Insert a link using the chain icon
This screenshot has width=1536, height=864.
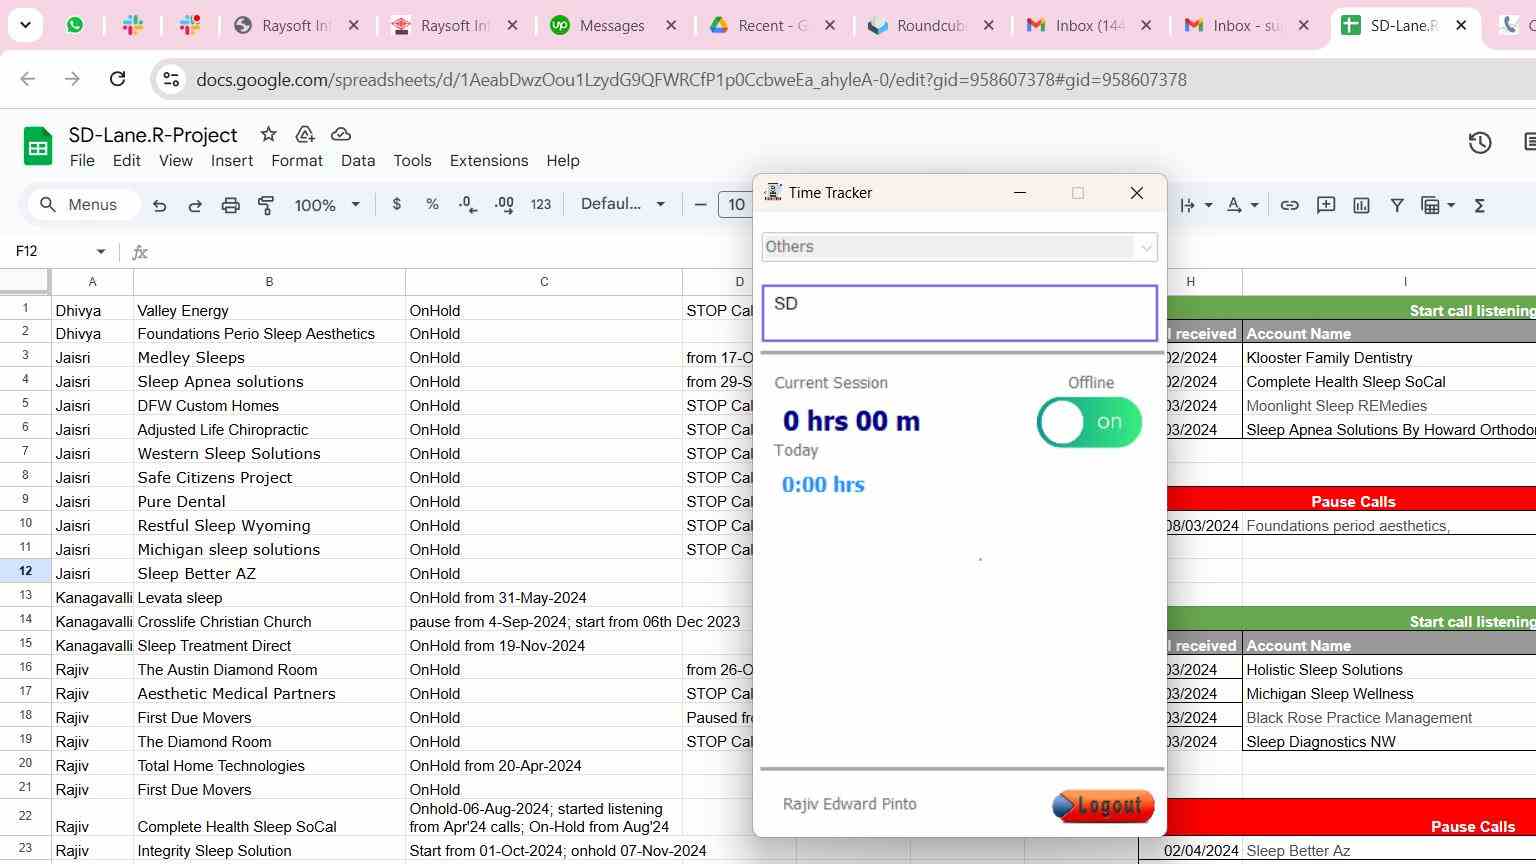click(1290, 205)
